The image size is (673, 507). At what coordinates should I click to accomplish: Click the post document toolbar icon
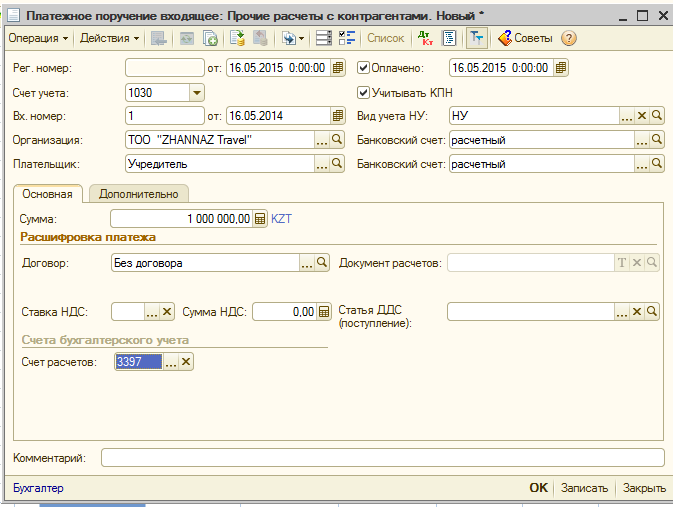pos(237,38)
